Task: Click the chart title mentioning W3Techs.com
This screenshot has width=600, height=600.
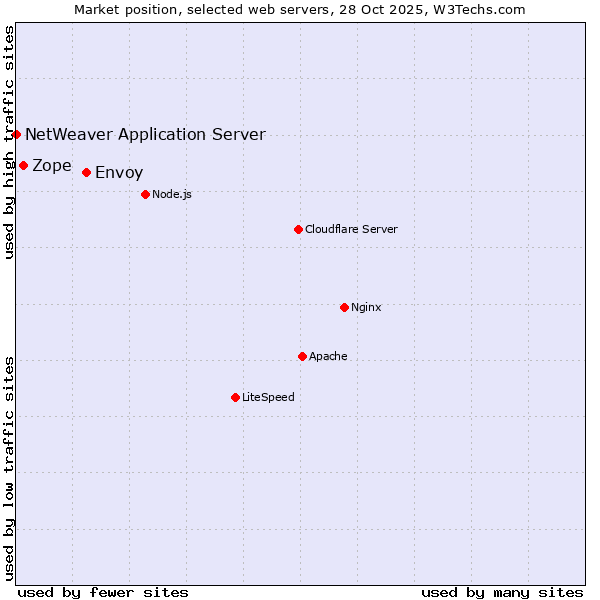Action: click(x=300, y=9)
